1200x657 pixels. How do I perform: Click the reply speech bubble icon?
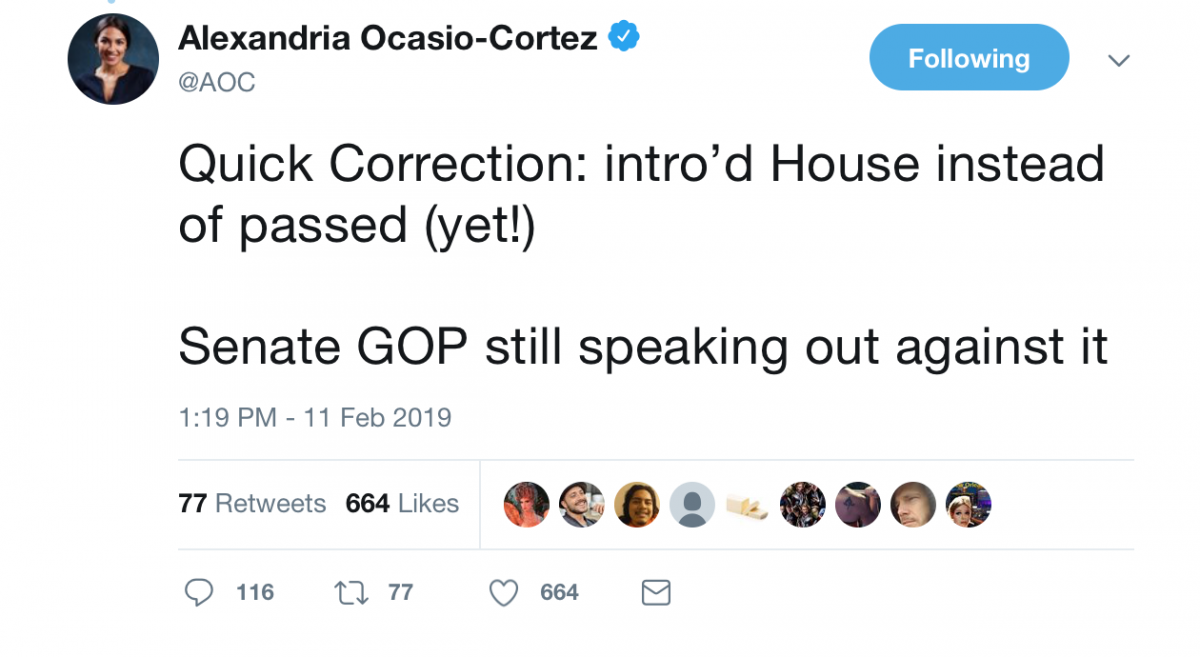point(200,593)
